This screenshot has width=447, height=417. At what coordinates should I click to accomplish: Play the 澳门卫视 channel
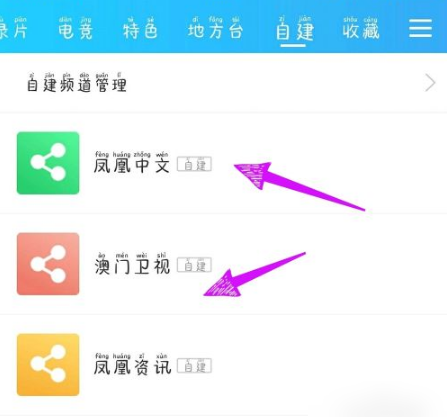(132, 264)
